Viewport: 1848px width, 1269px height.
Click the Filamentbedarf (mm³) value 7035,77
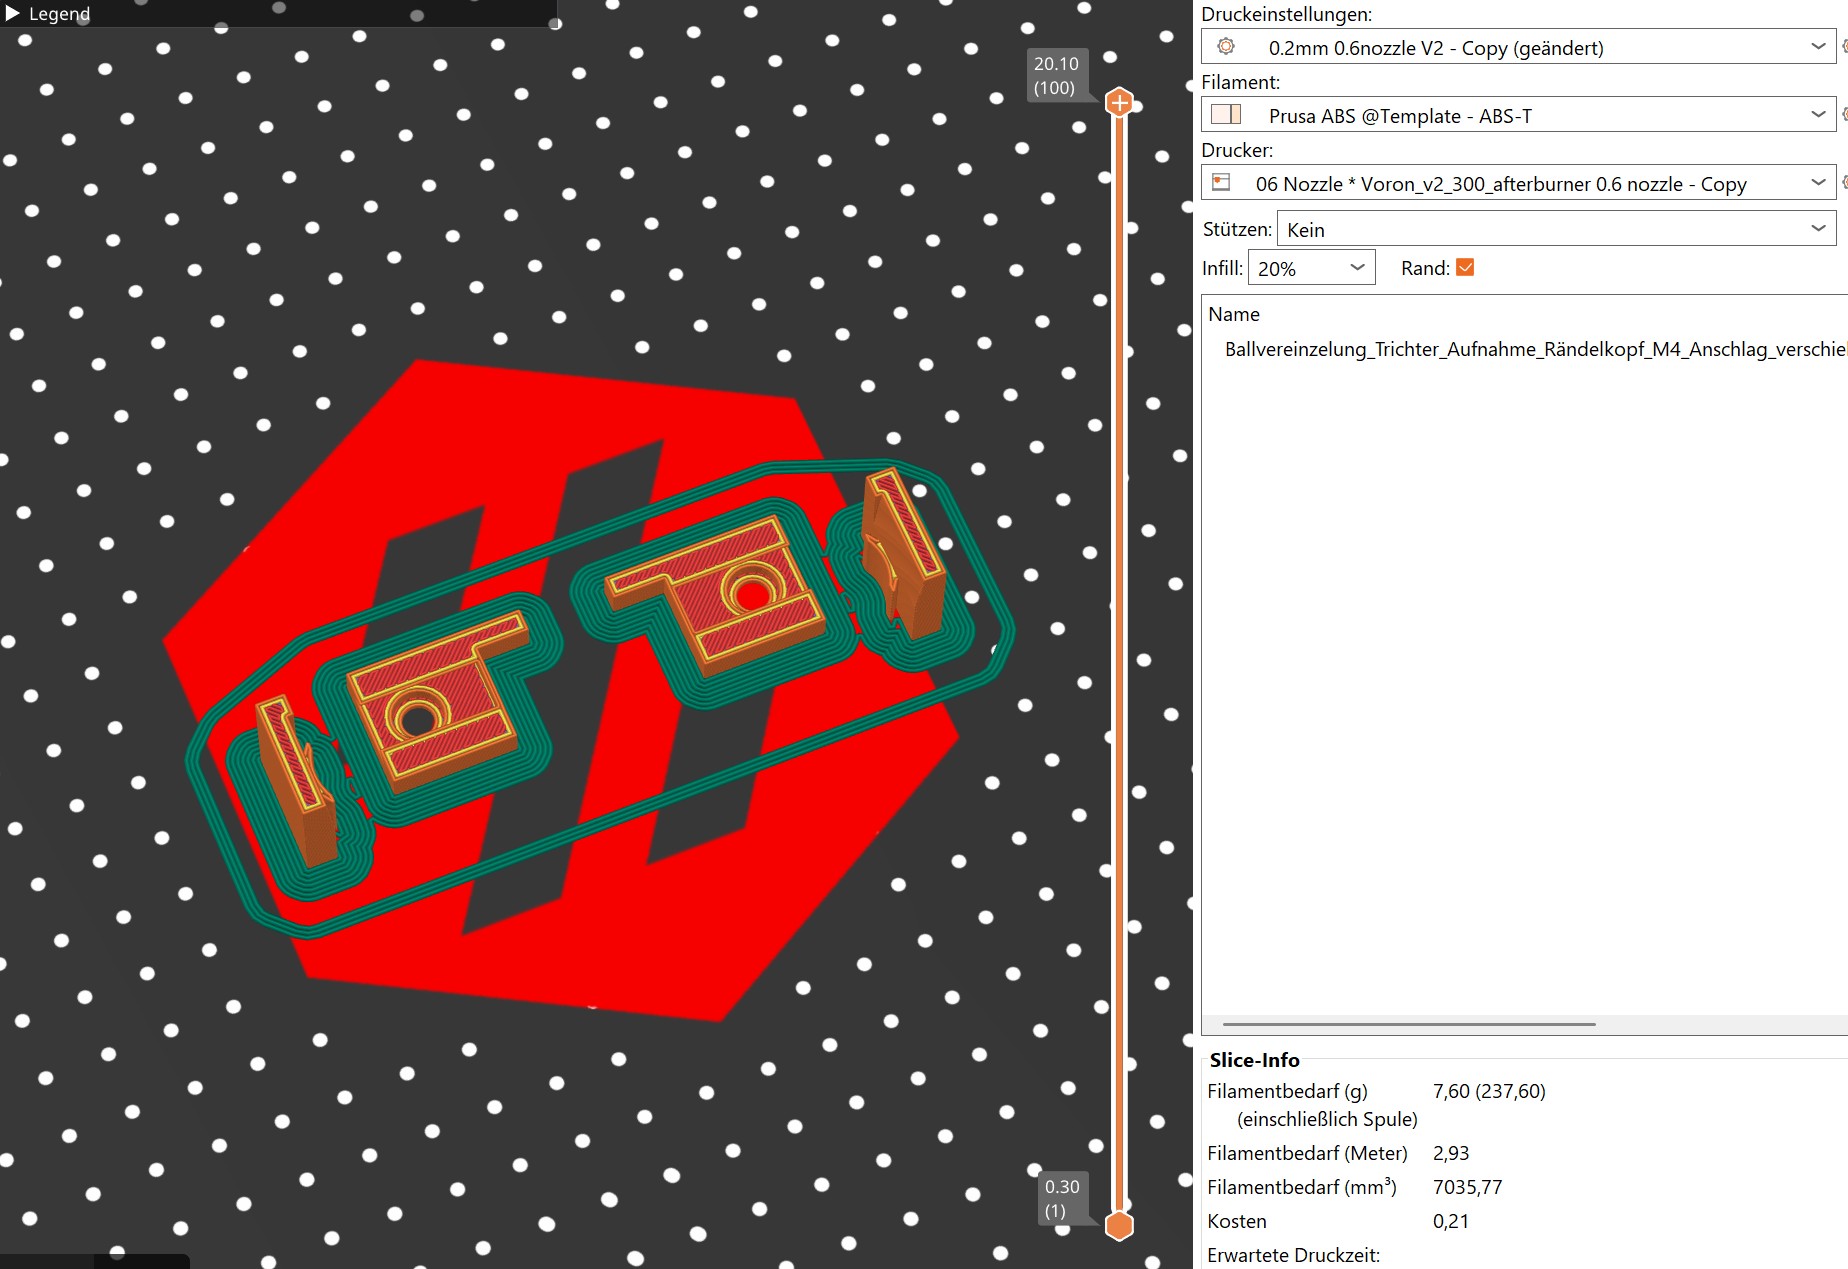[1467, 1187]
